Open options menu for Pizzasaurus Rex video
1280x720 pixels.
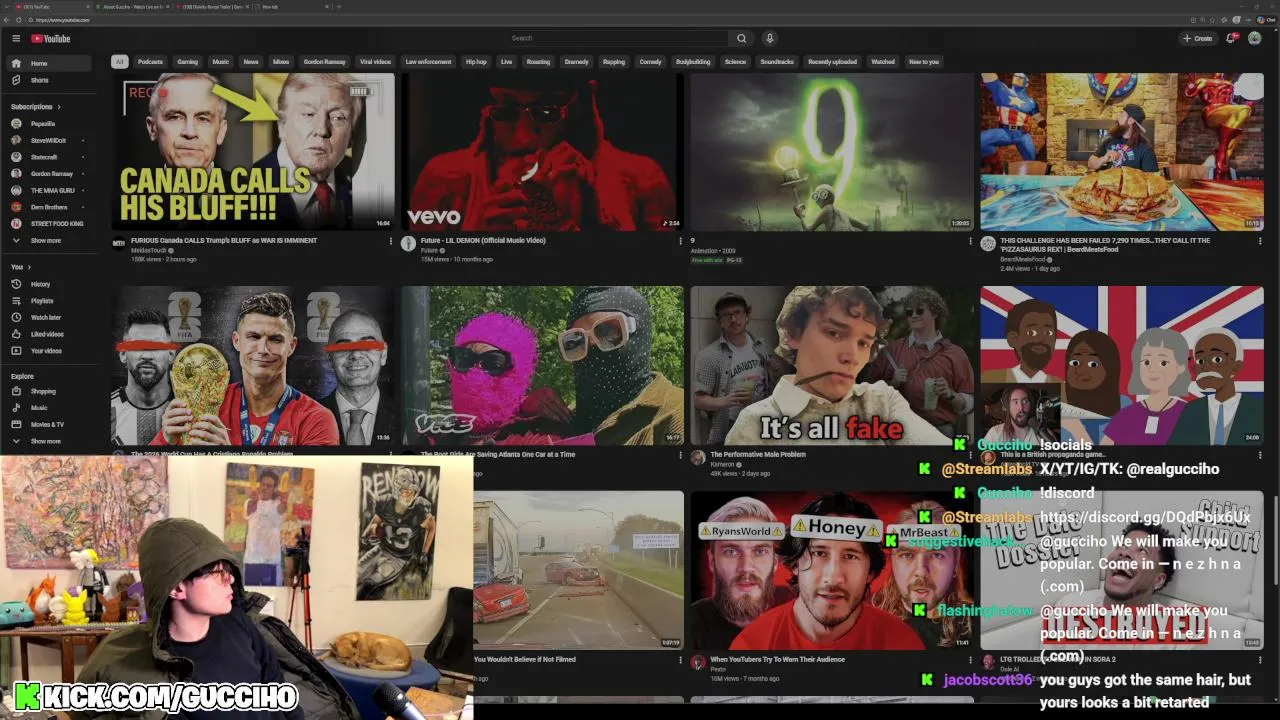(1260, 241)
